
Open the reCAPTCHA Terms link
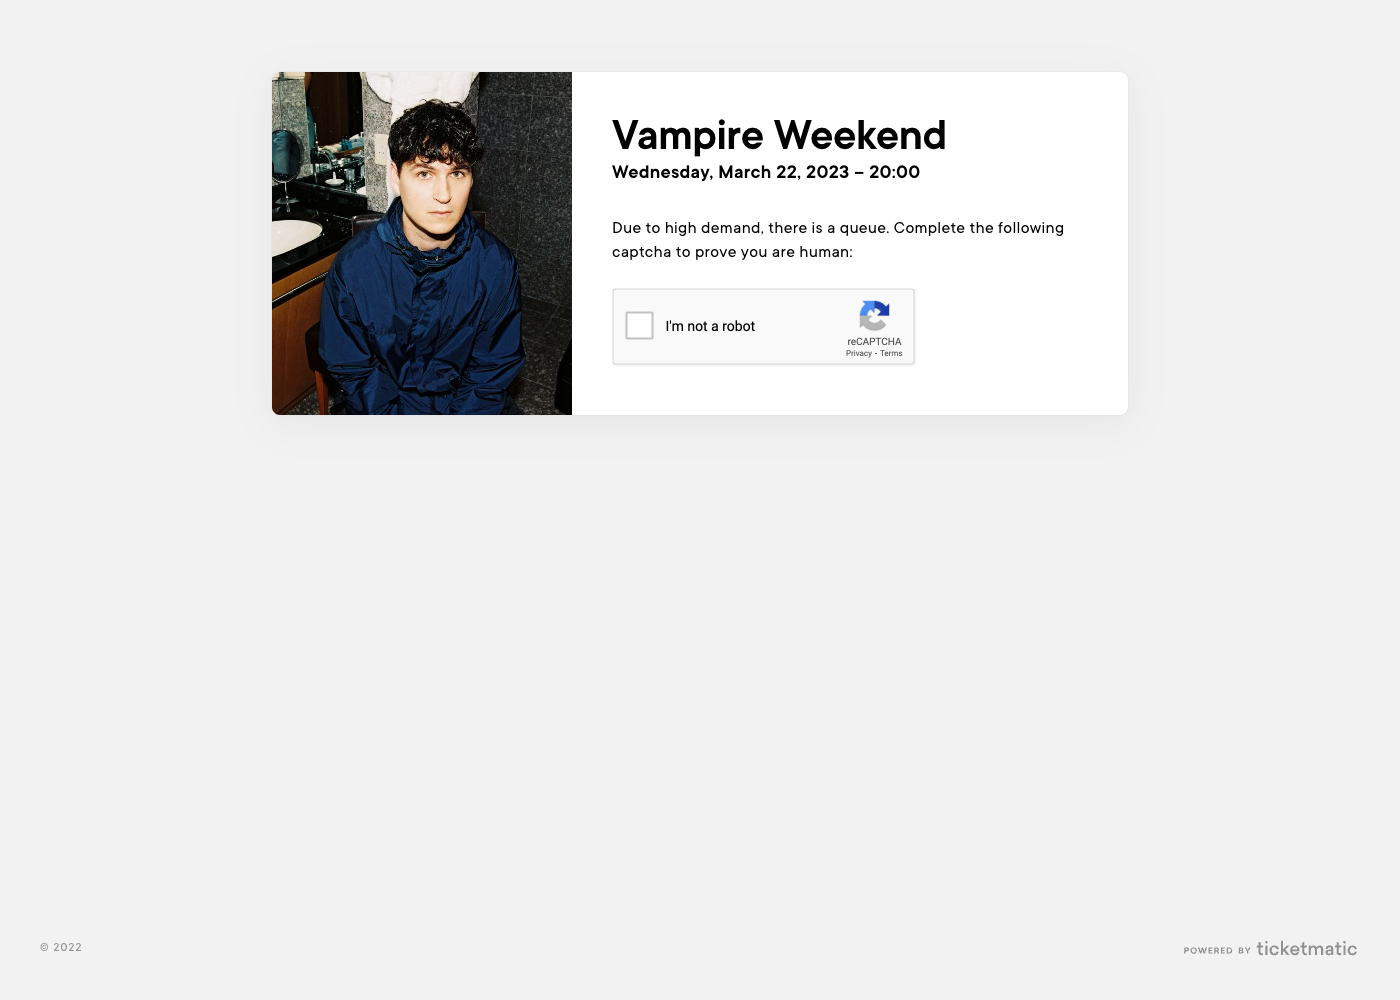(891, 353)
